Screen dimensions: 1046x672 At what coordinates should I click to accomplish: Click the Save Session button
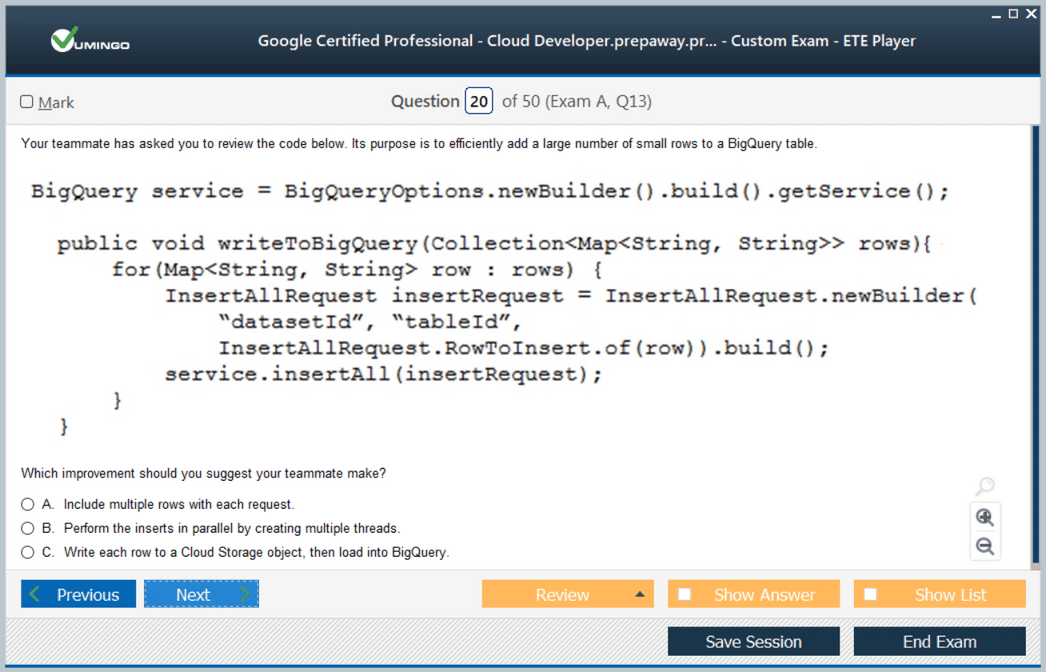[753, 642]
